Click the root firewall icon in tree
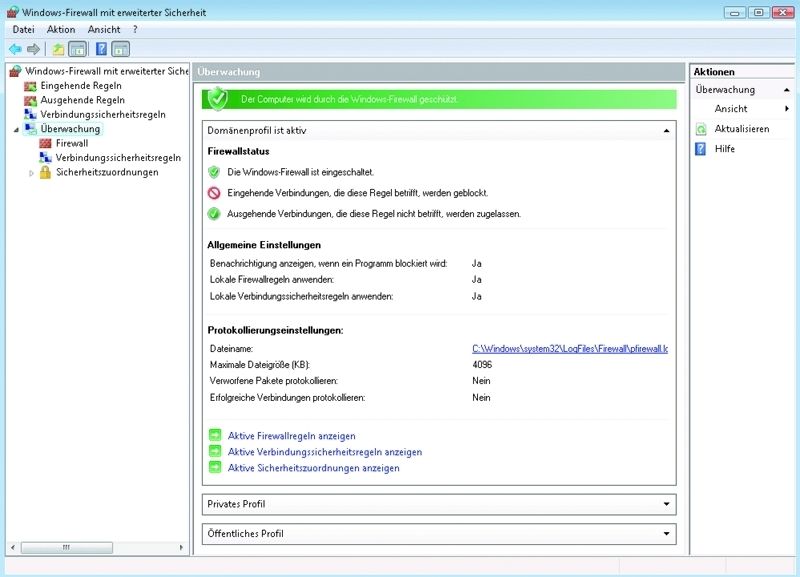Screen dimensions: 800x577 (x=15, y=71)
